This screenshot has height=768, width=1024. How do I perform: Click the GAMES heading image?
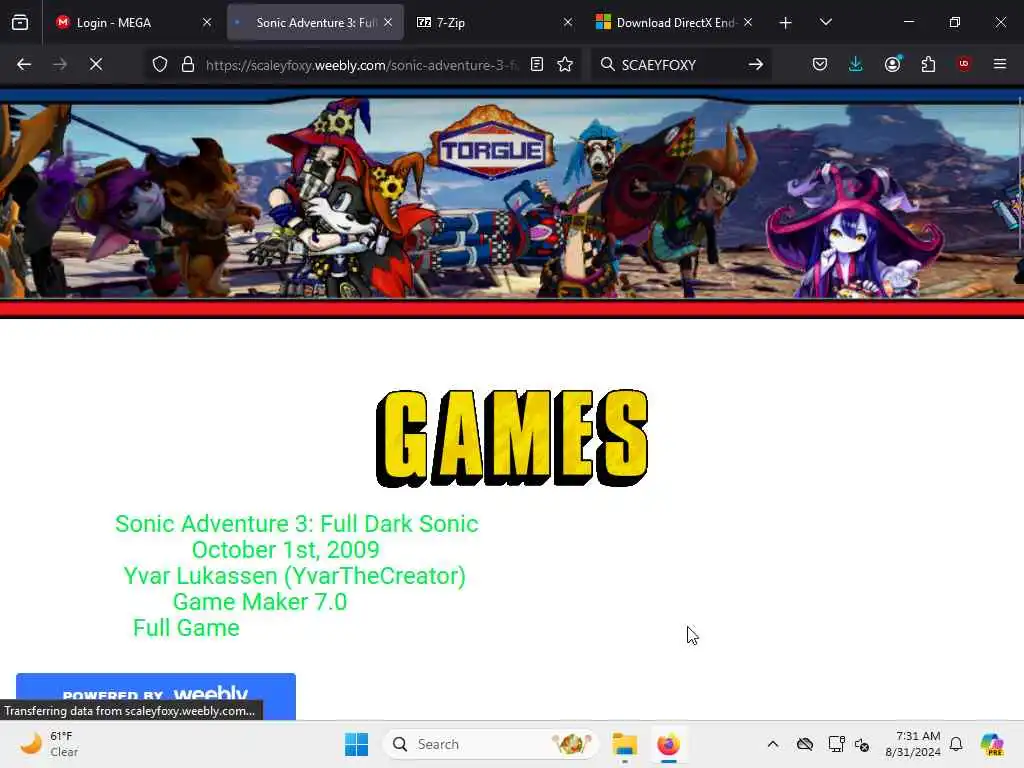(x=513, y=438)
